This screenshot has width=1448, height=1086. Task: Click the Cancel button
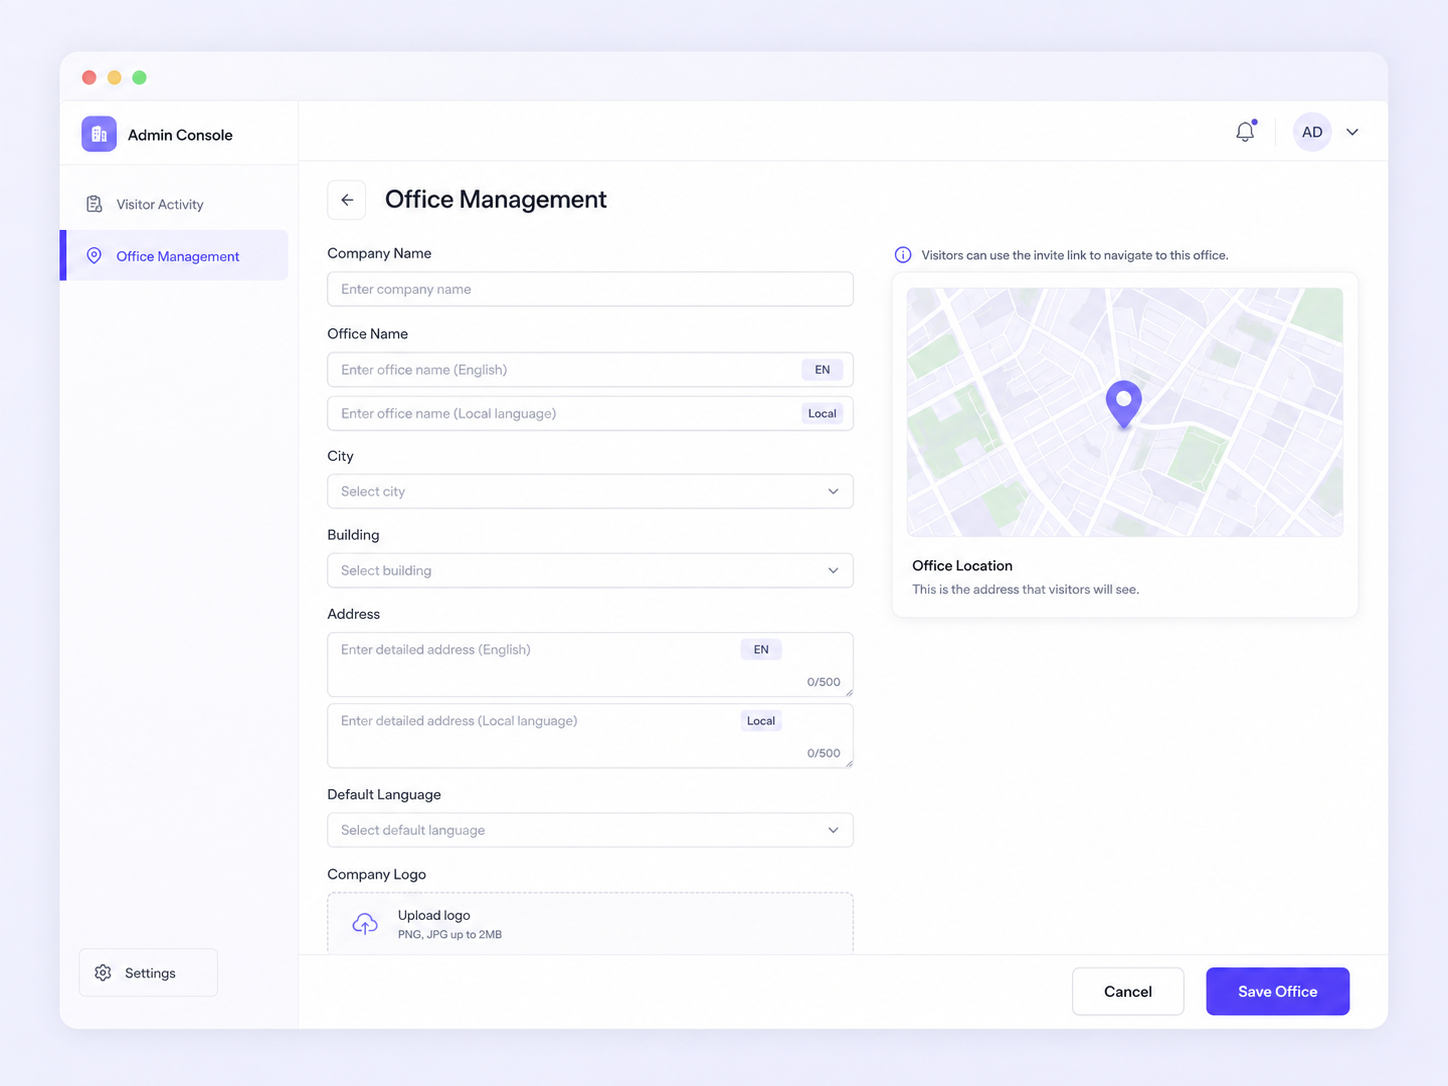1128,992
